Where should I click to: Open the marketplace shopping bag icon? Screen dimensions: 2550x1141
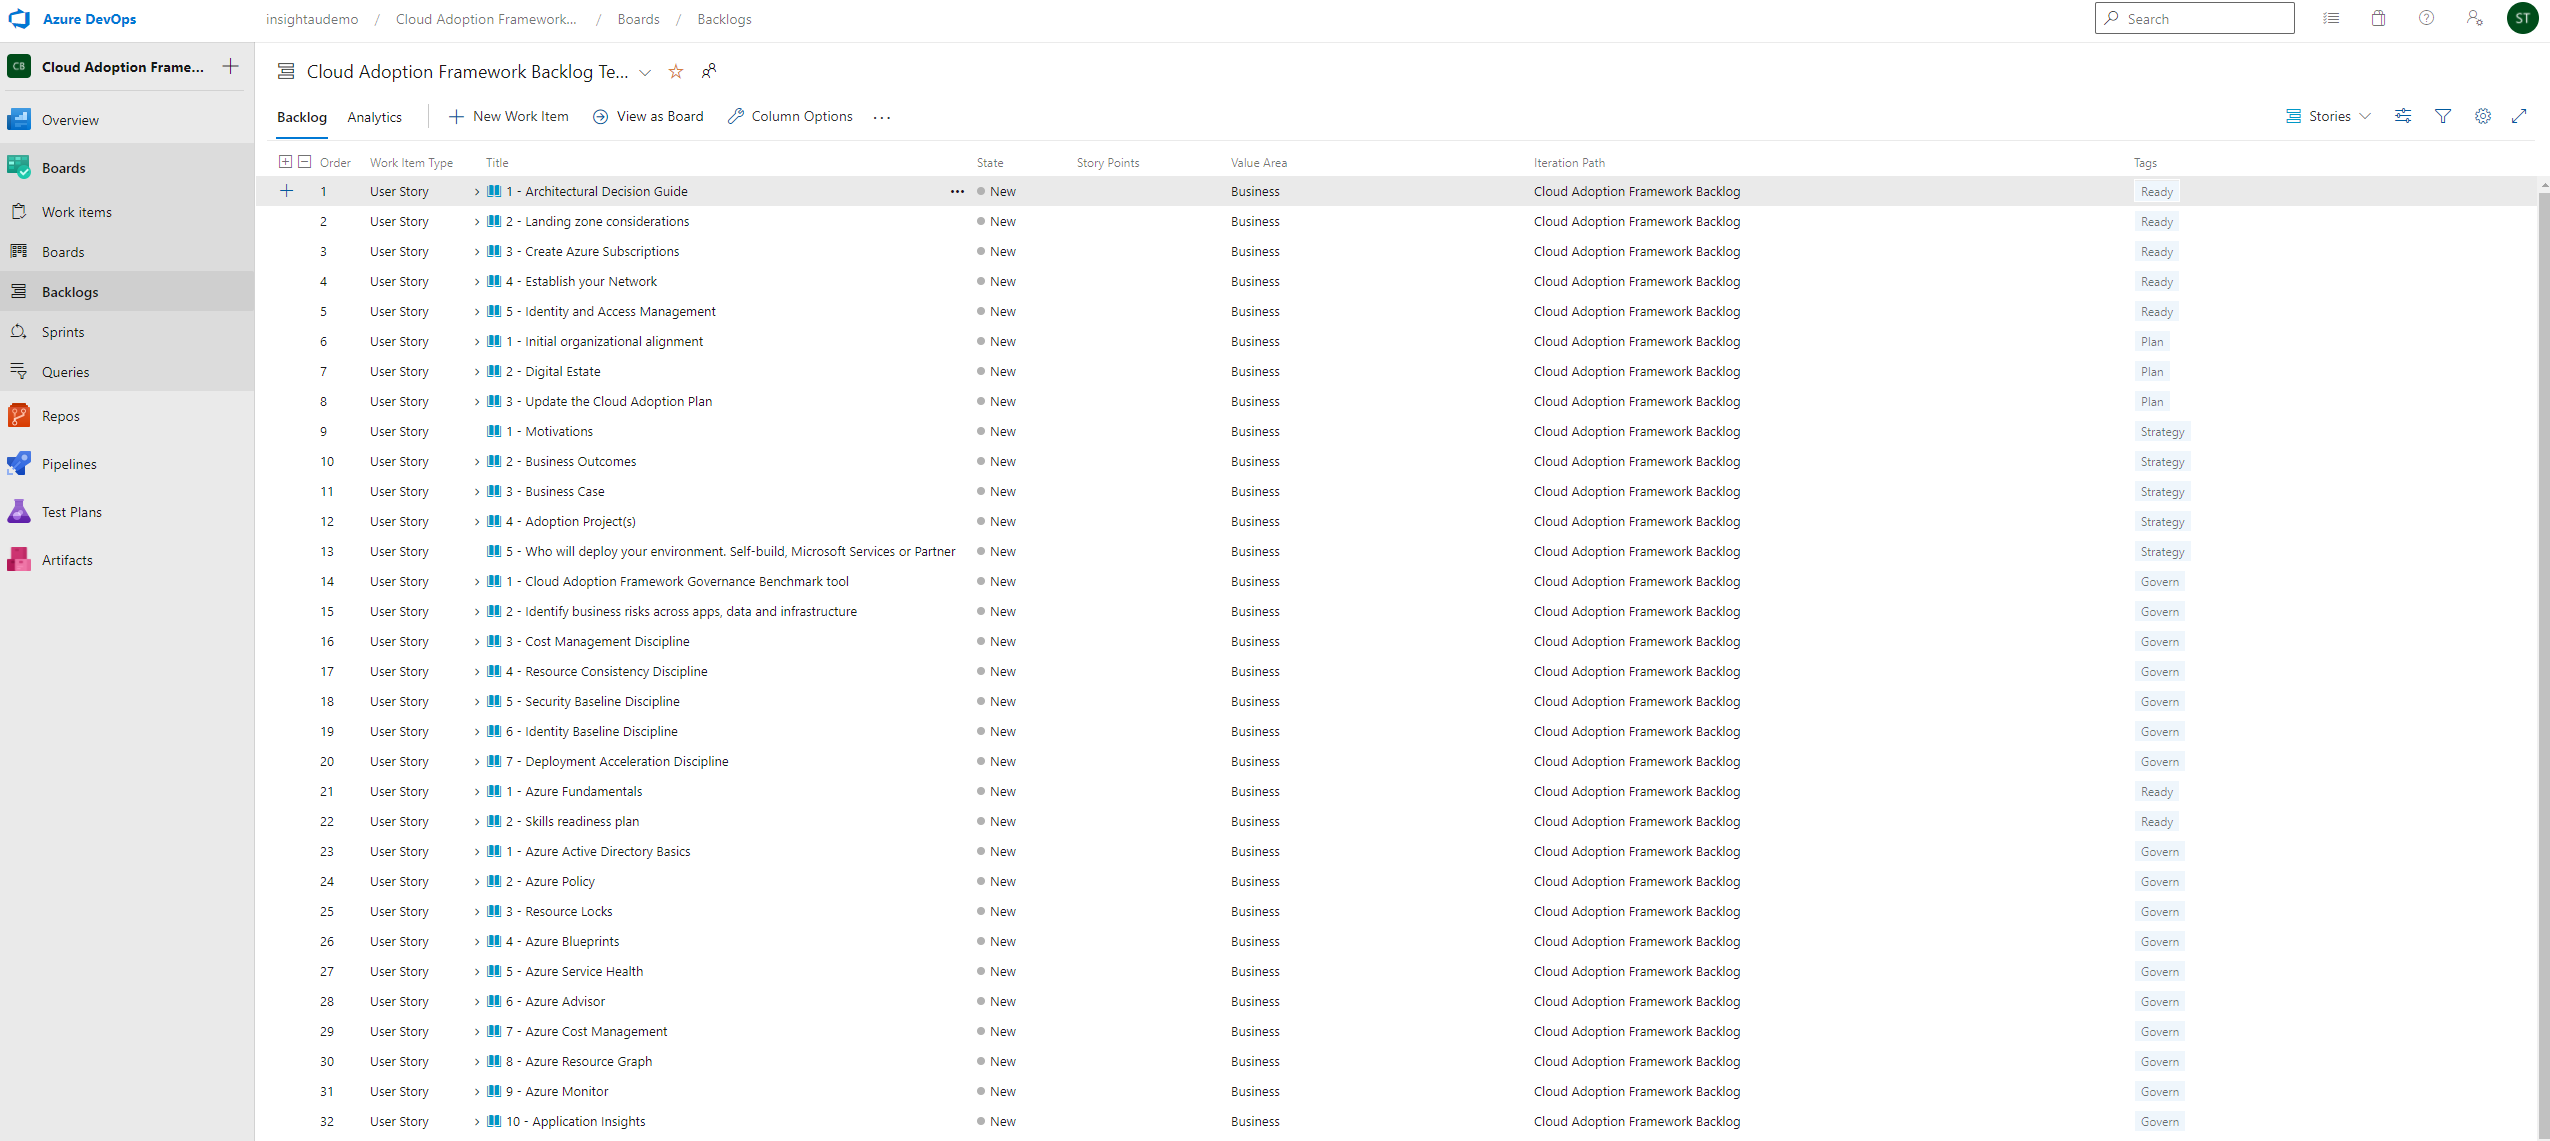pyautogui.click(x=2379, y=18)
